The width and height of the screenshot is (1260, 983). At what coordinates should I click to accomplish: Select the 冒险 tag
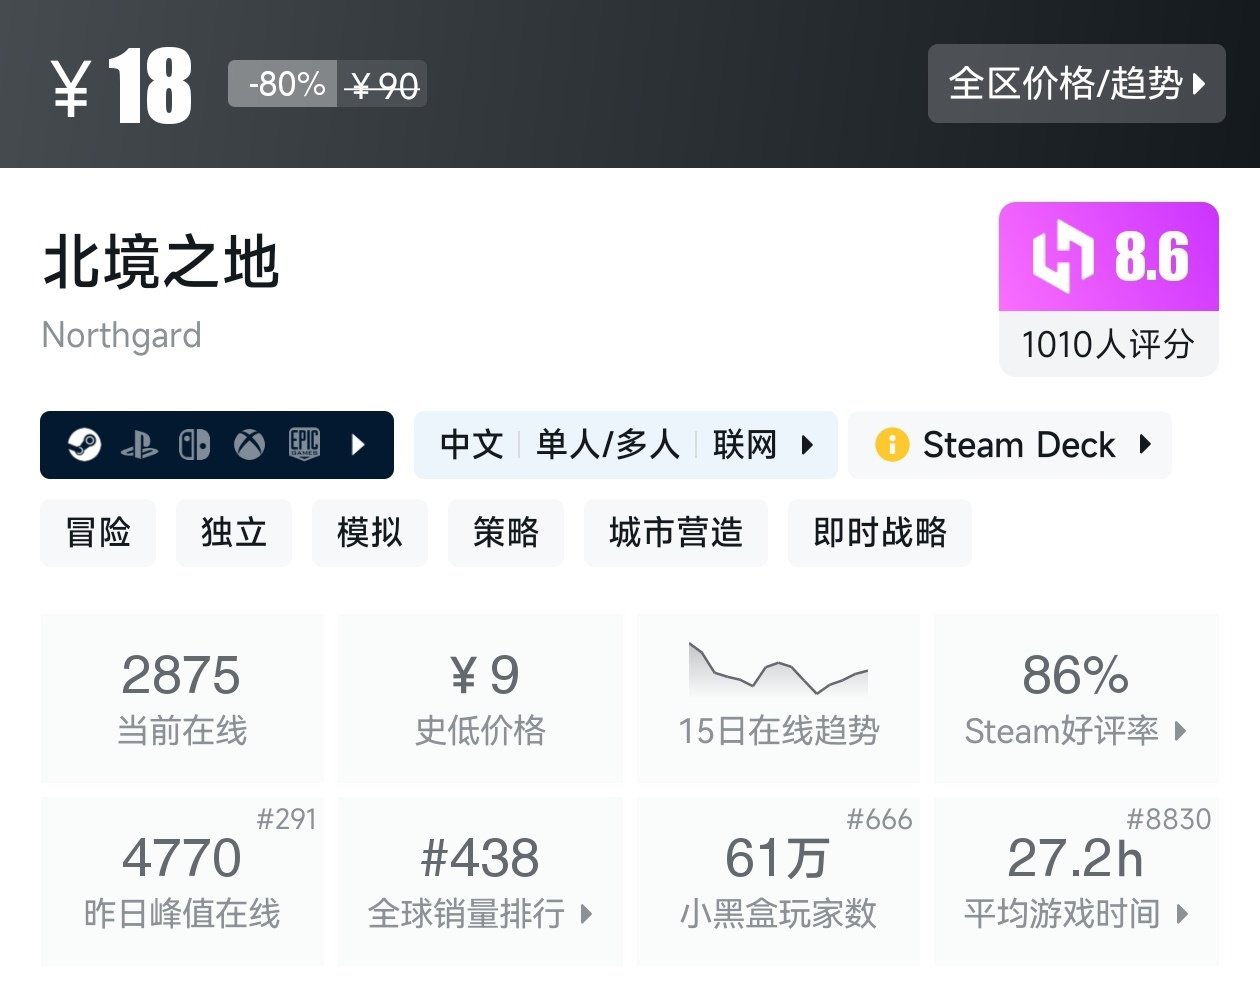point(98,533)
